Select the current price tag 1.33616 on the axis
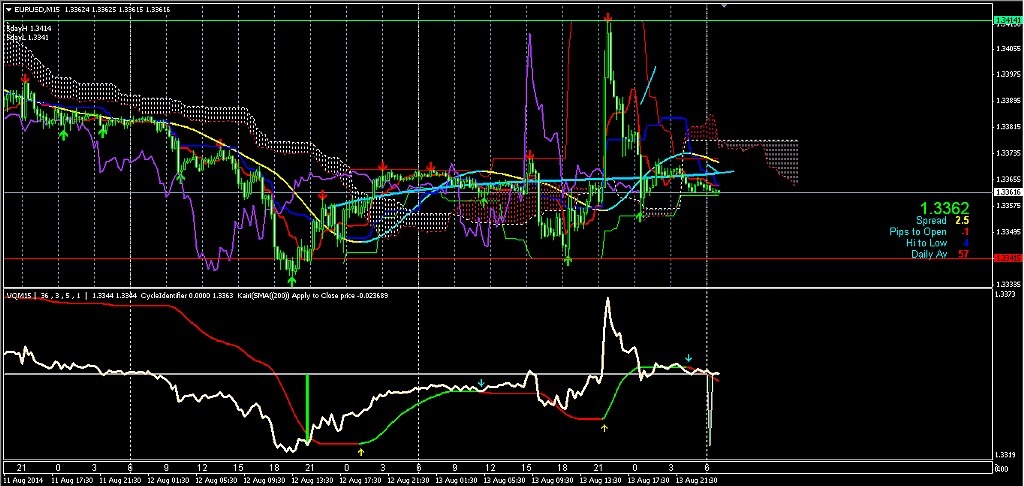Viewport: 1024px width, 486px height. (1007, 191)
